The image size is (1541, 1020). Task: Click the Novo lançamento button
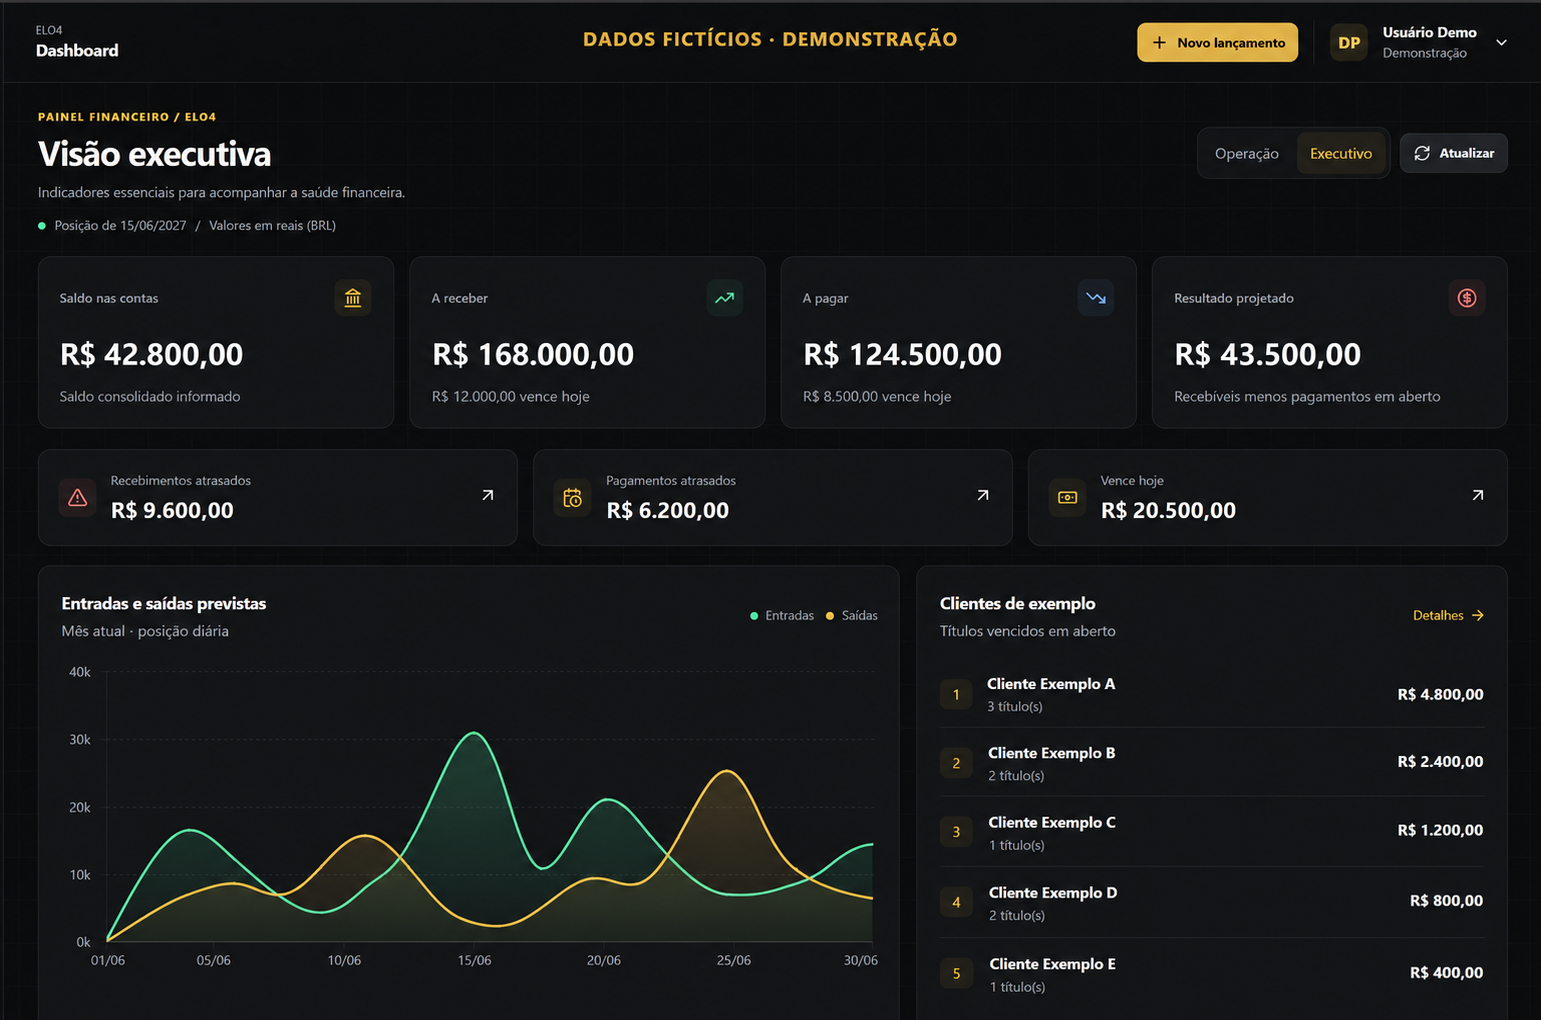tap(1217, 42)
